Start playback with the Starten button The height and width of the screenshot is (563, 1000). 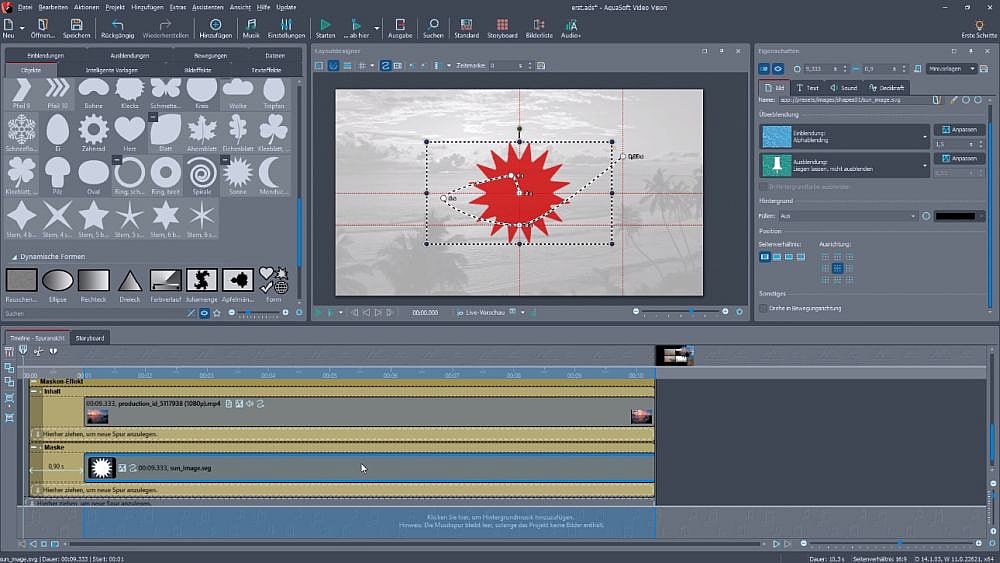(x=325, y=24)
